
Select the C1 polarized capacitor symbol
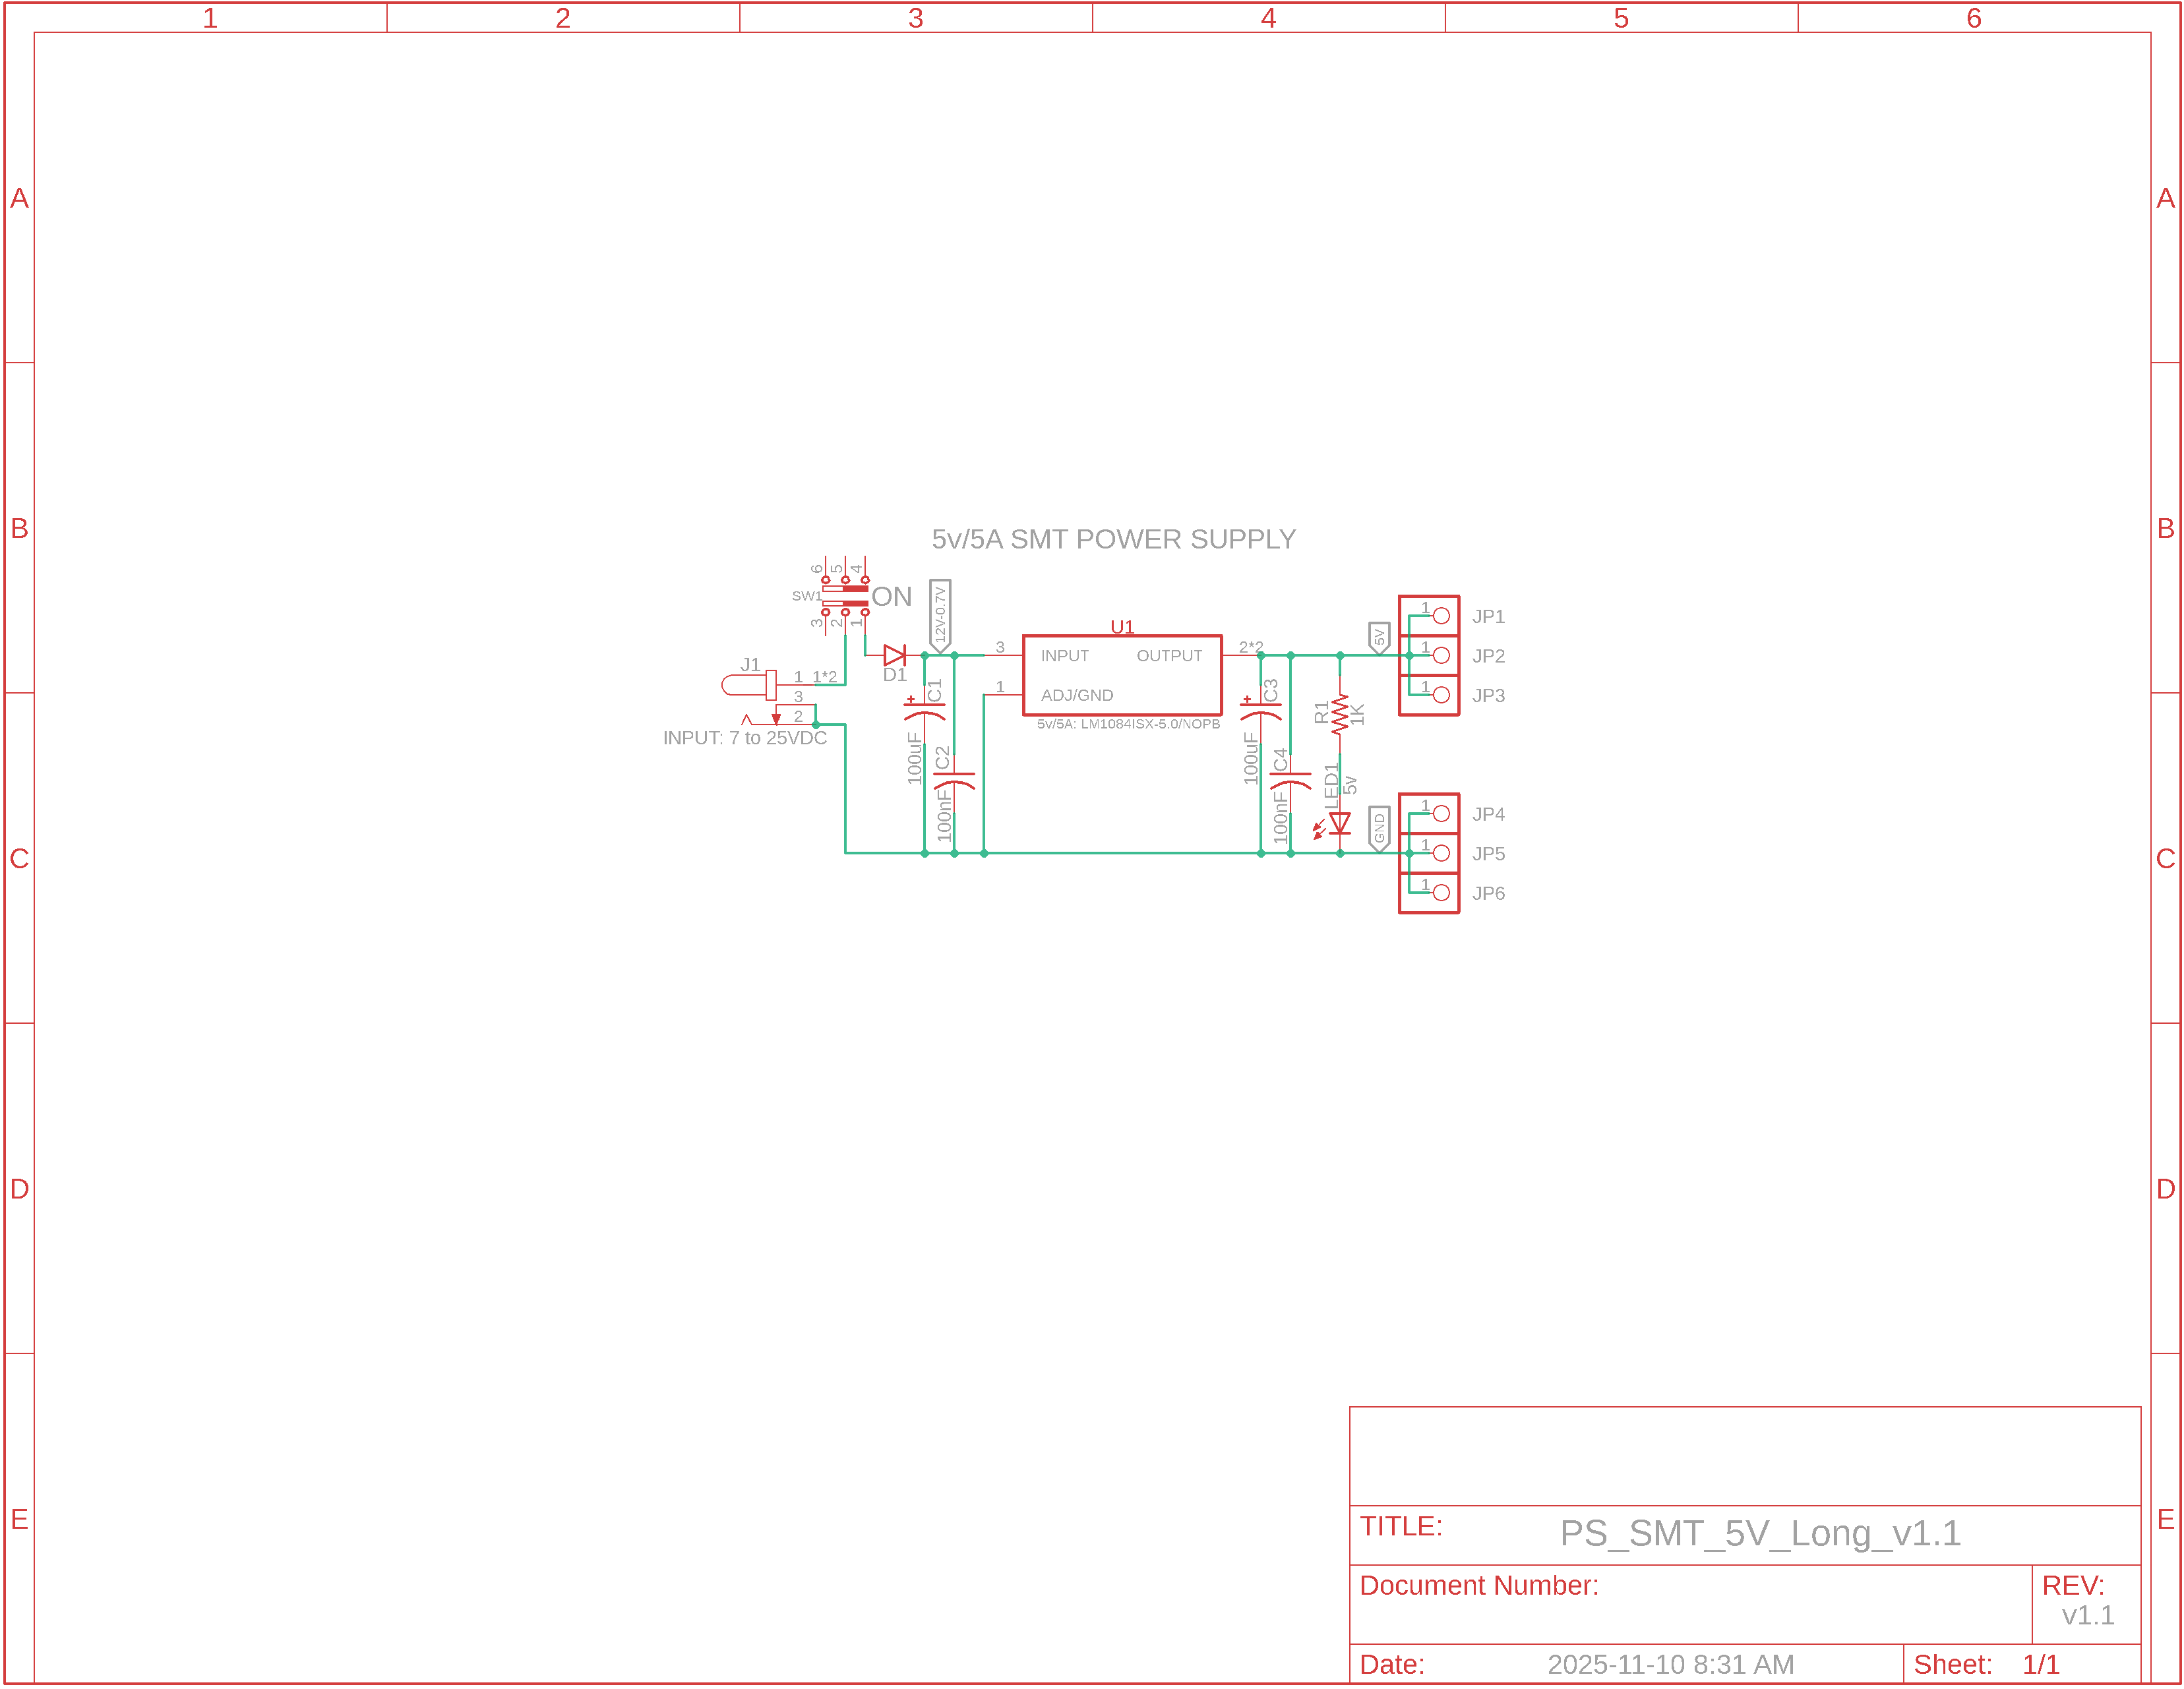(924, 711)
